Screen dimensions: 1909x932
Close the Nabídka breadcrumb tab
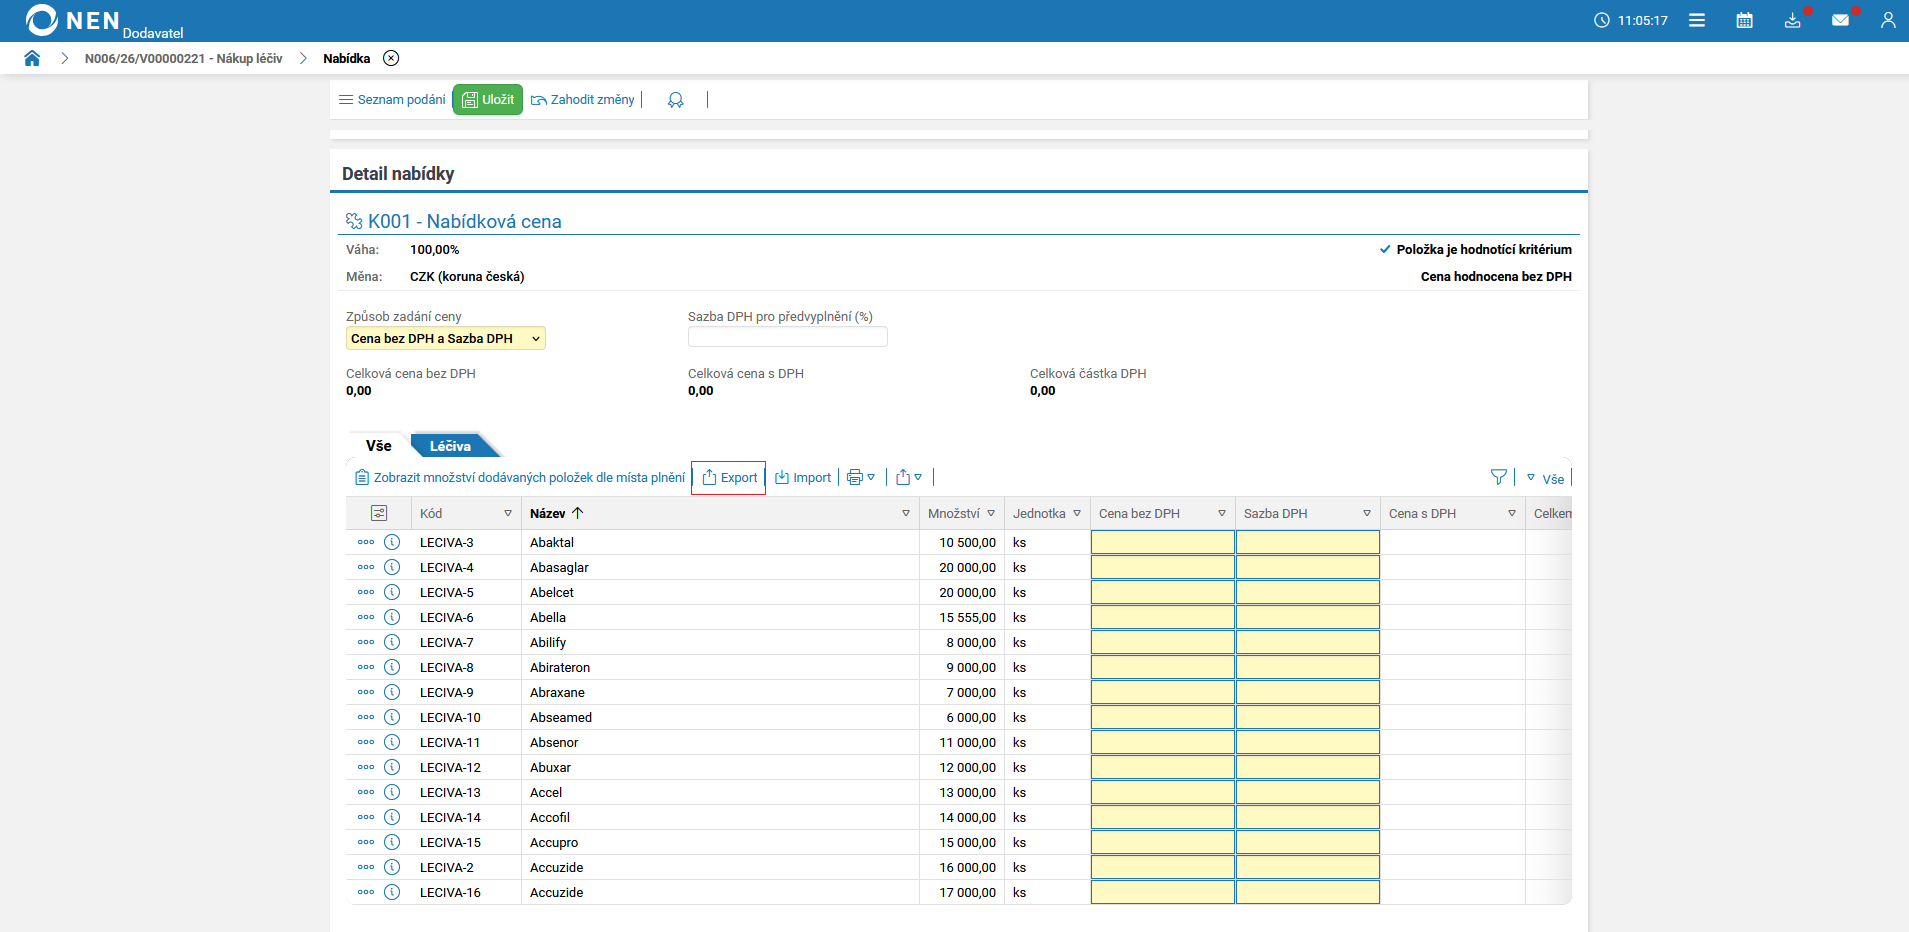click(x=391, y=58)
